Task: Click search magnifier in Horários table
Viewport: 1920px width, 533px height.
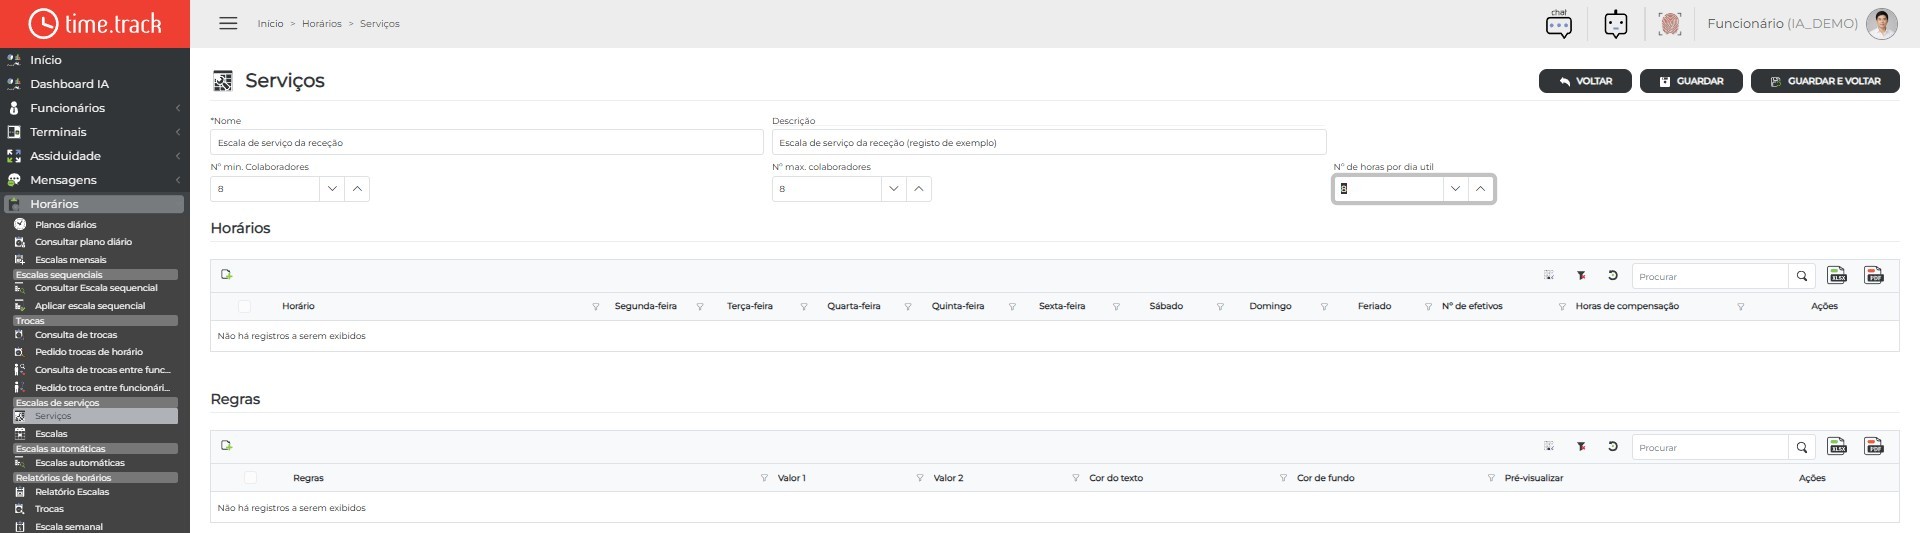Action: 1802,276
